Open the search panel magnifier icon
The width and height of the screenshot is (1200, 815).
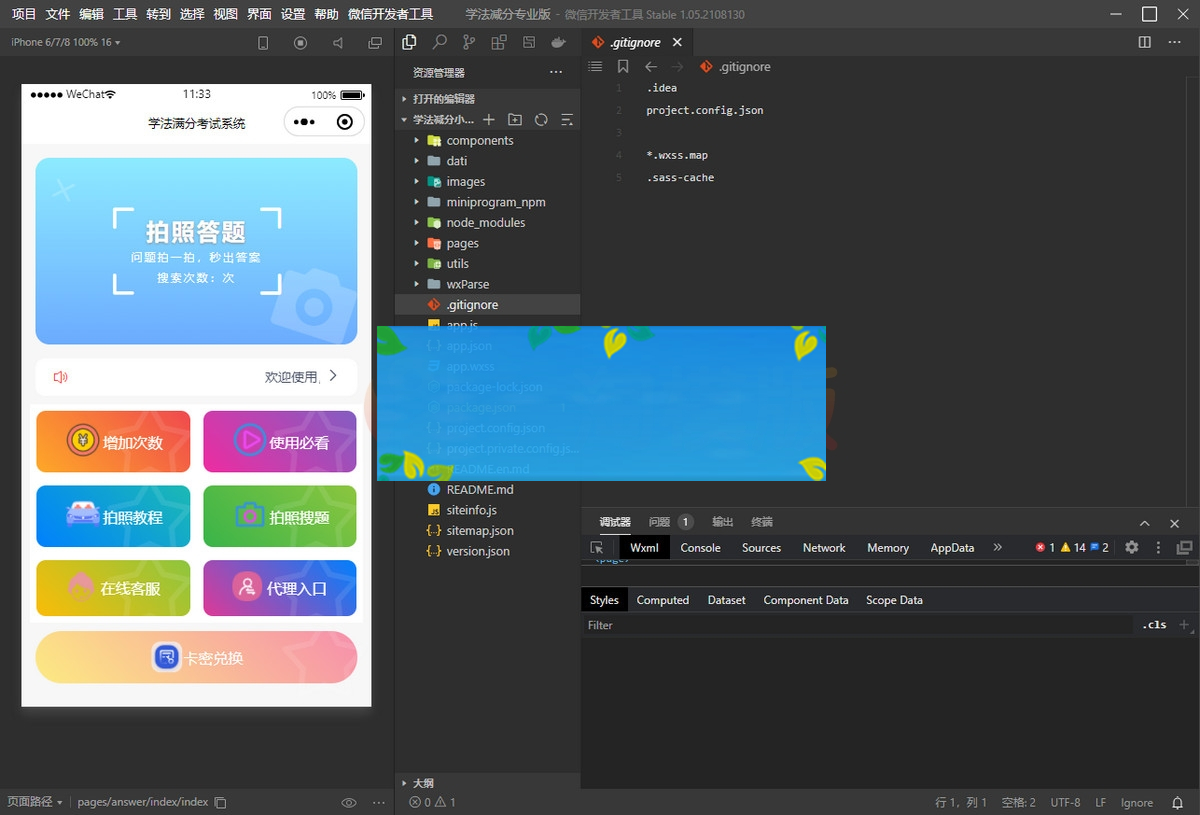coord(439,43)
